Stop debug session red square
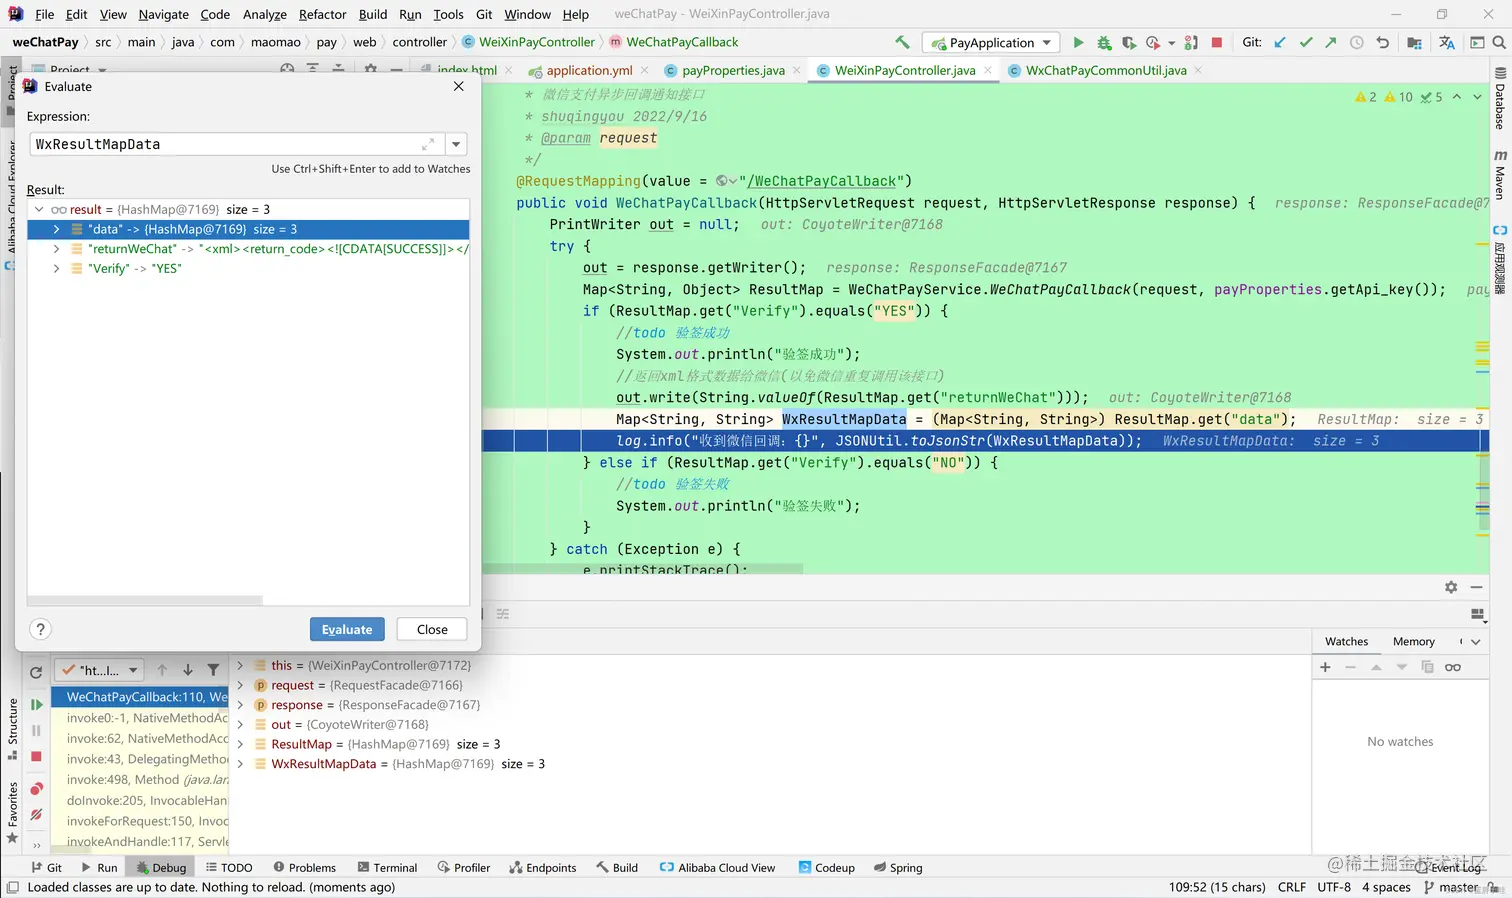Screen dimensions: 1512x898 coord(36,757)
